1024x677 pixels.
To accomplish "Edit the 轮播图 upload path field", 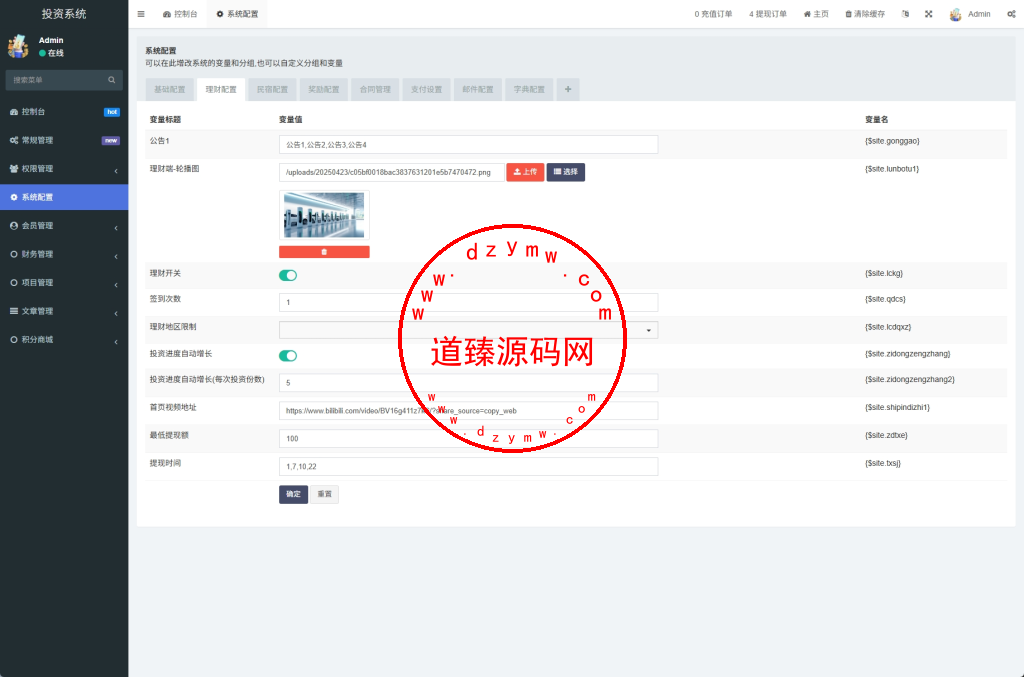I will coord(391,172).
